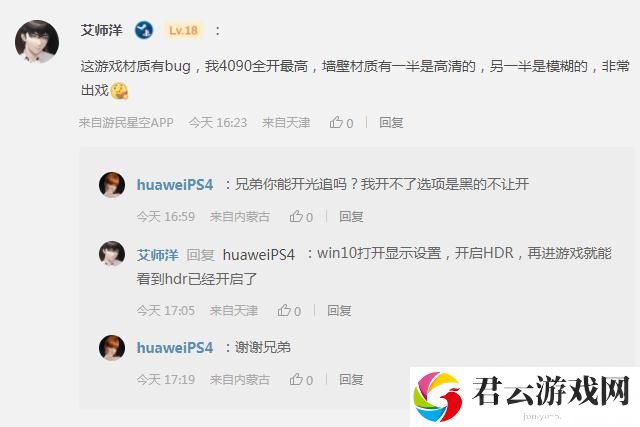The image size is (640, 427).
Task: Click 艾师洋's large profile avatar
Action: tap(37, 42)
